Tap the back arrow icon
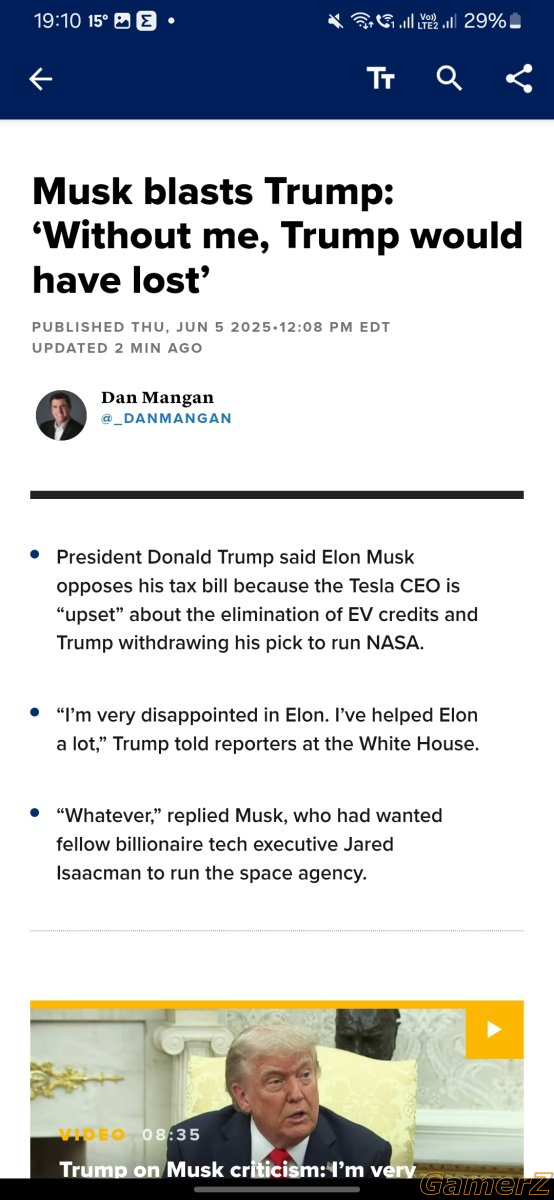This screenshot has height=1200, width=554. coord(41,79)
